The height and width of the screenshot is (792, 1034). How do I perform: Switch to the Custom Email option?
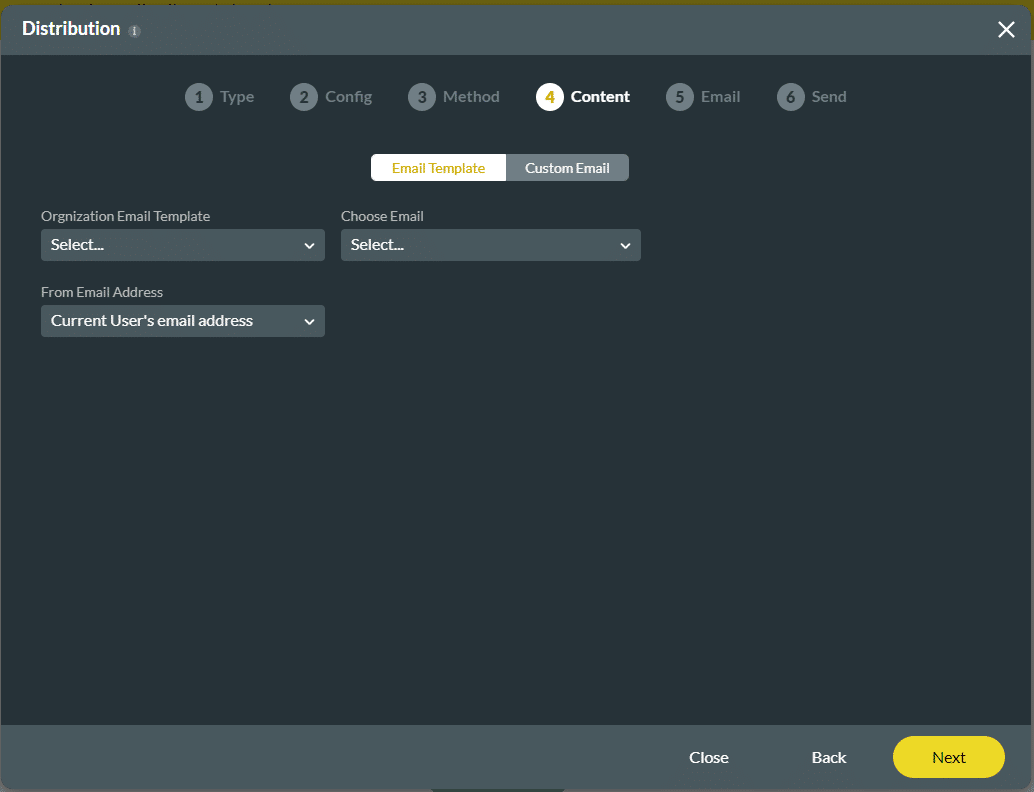(567, 168)
